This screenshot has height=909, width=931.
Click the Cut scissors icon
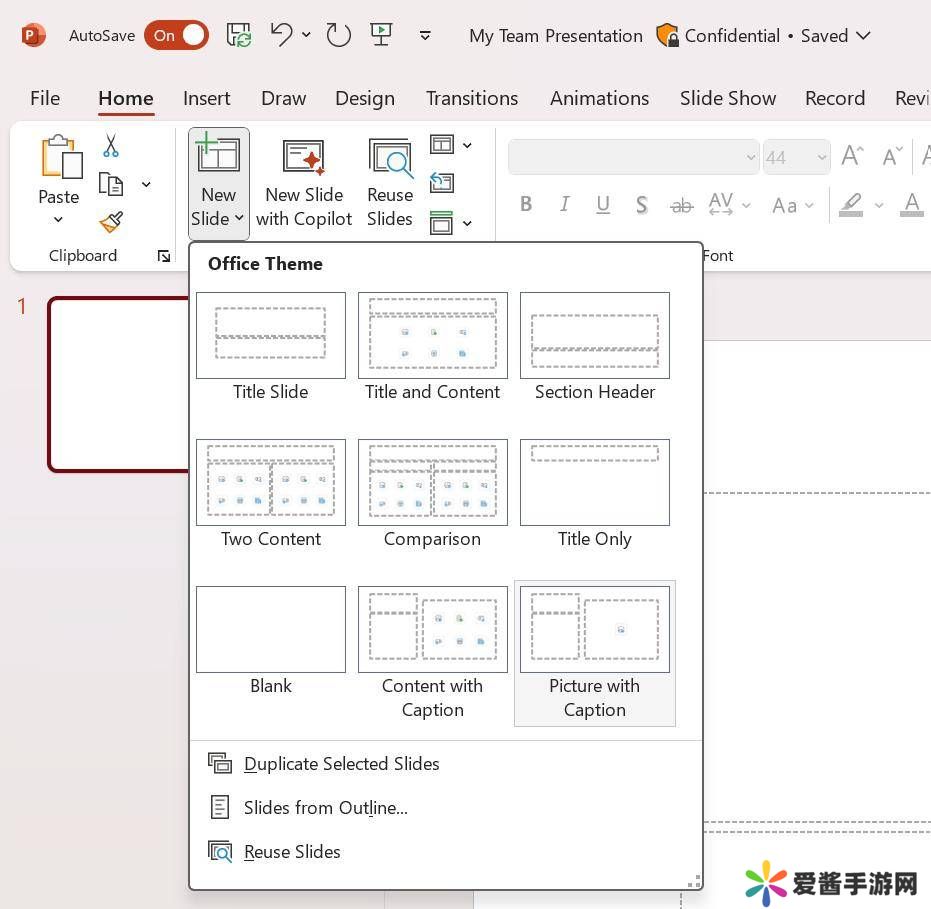[x=111, y=146]
